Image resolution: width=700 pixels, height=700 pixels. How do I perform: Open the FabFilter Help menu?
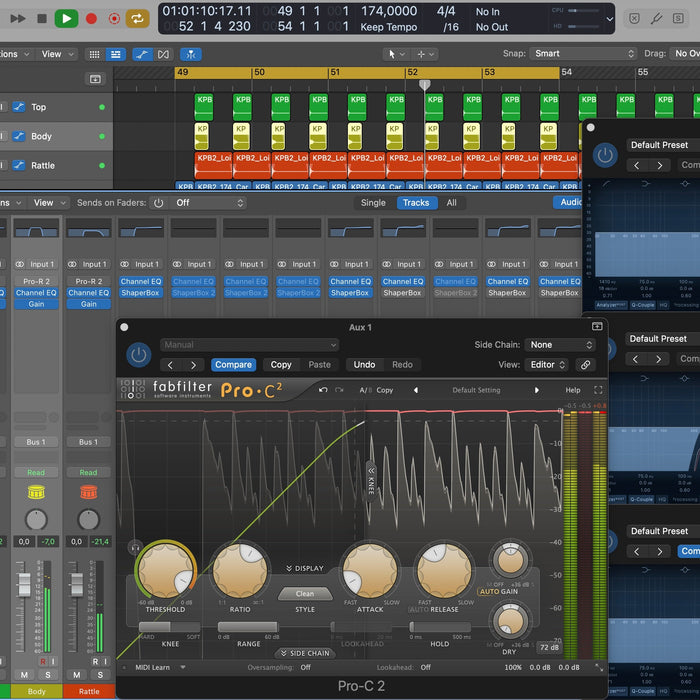point(573,390)
